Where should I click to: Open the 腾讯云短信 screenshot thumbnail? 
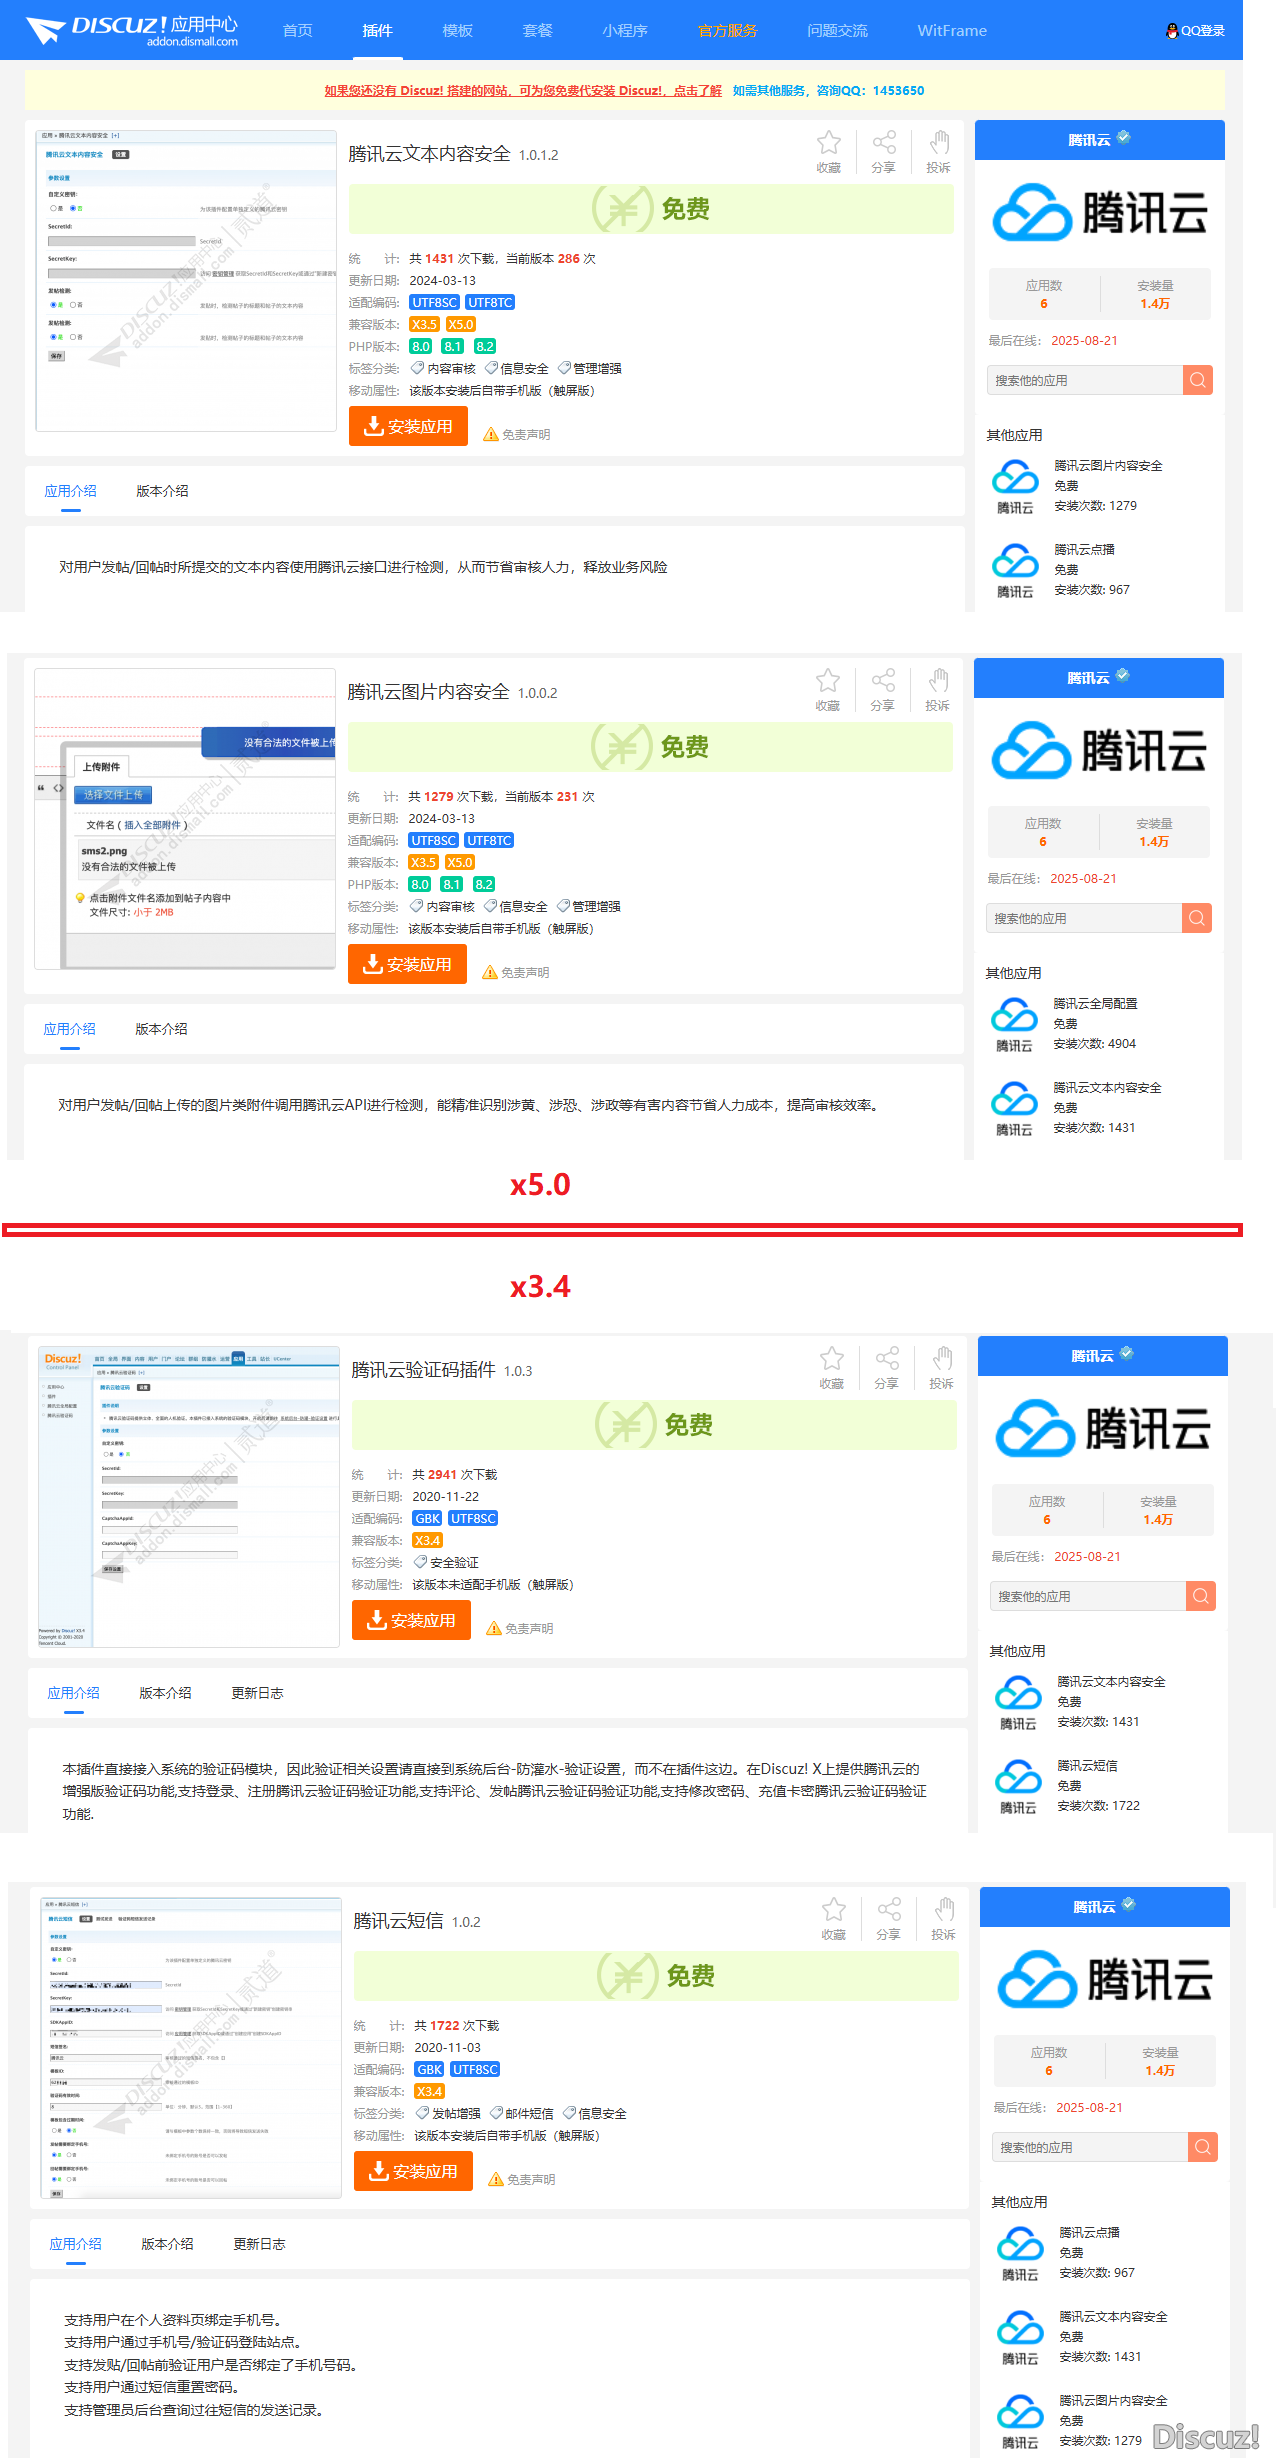[x=191, y=2048]
